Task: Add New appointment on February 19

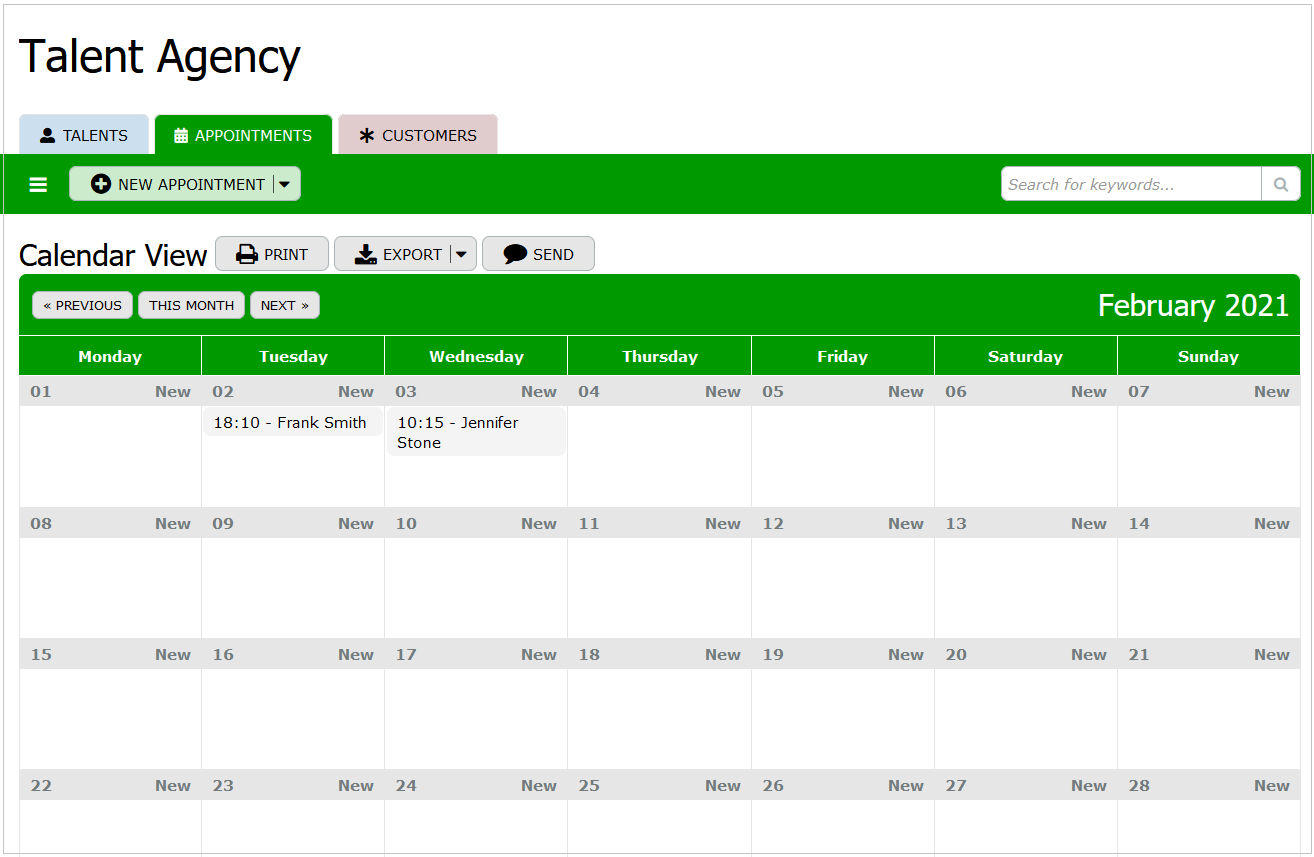Action: (x=905, y=655)
